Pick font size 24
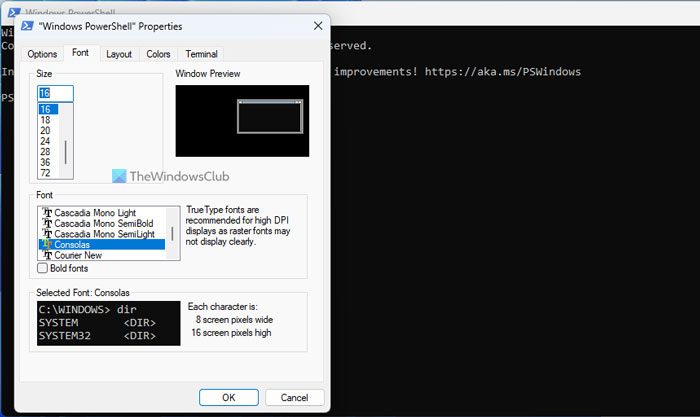700x417 pixels. (x=48, y=141)
